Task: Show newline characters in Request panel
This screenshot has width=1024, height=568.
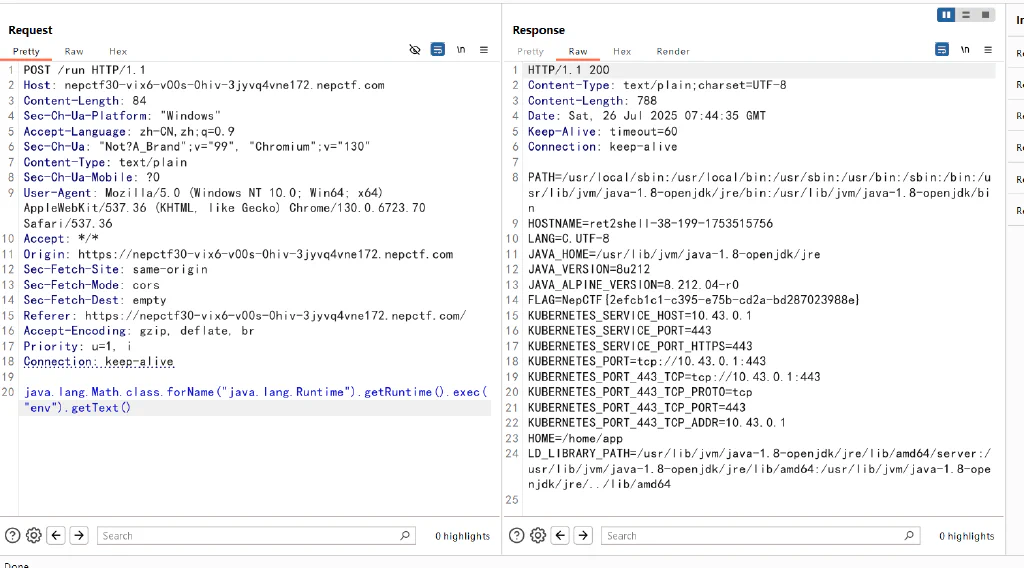Action: coord(461,50)
